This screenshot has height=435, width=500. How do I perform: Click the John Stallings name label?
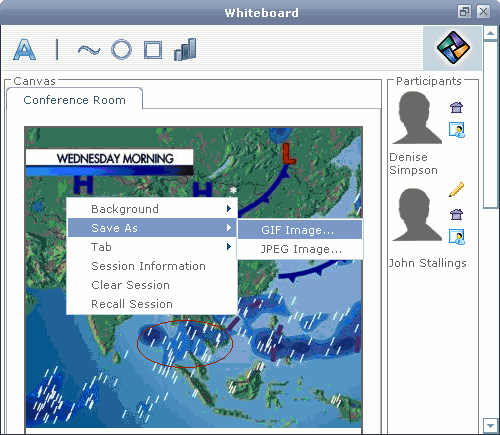428,263
